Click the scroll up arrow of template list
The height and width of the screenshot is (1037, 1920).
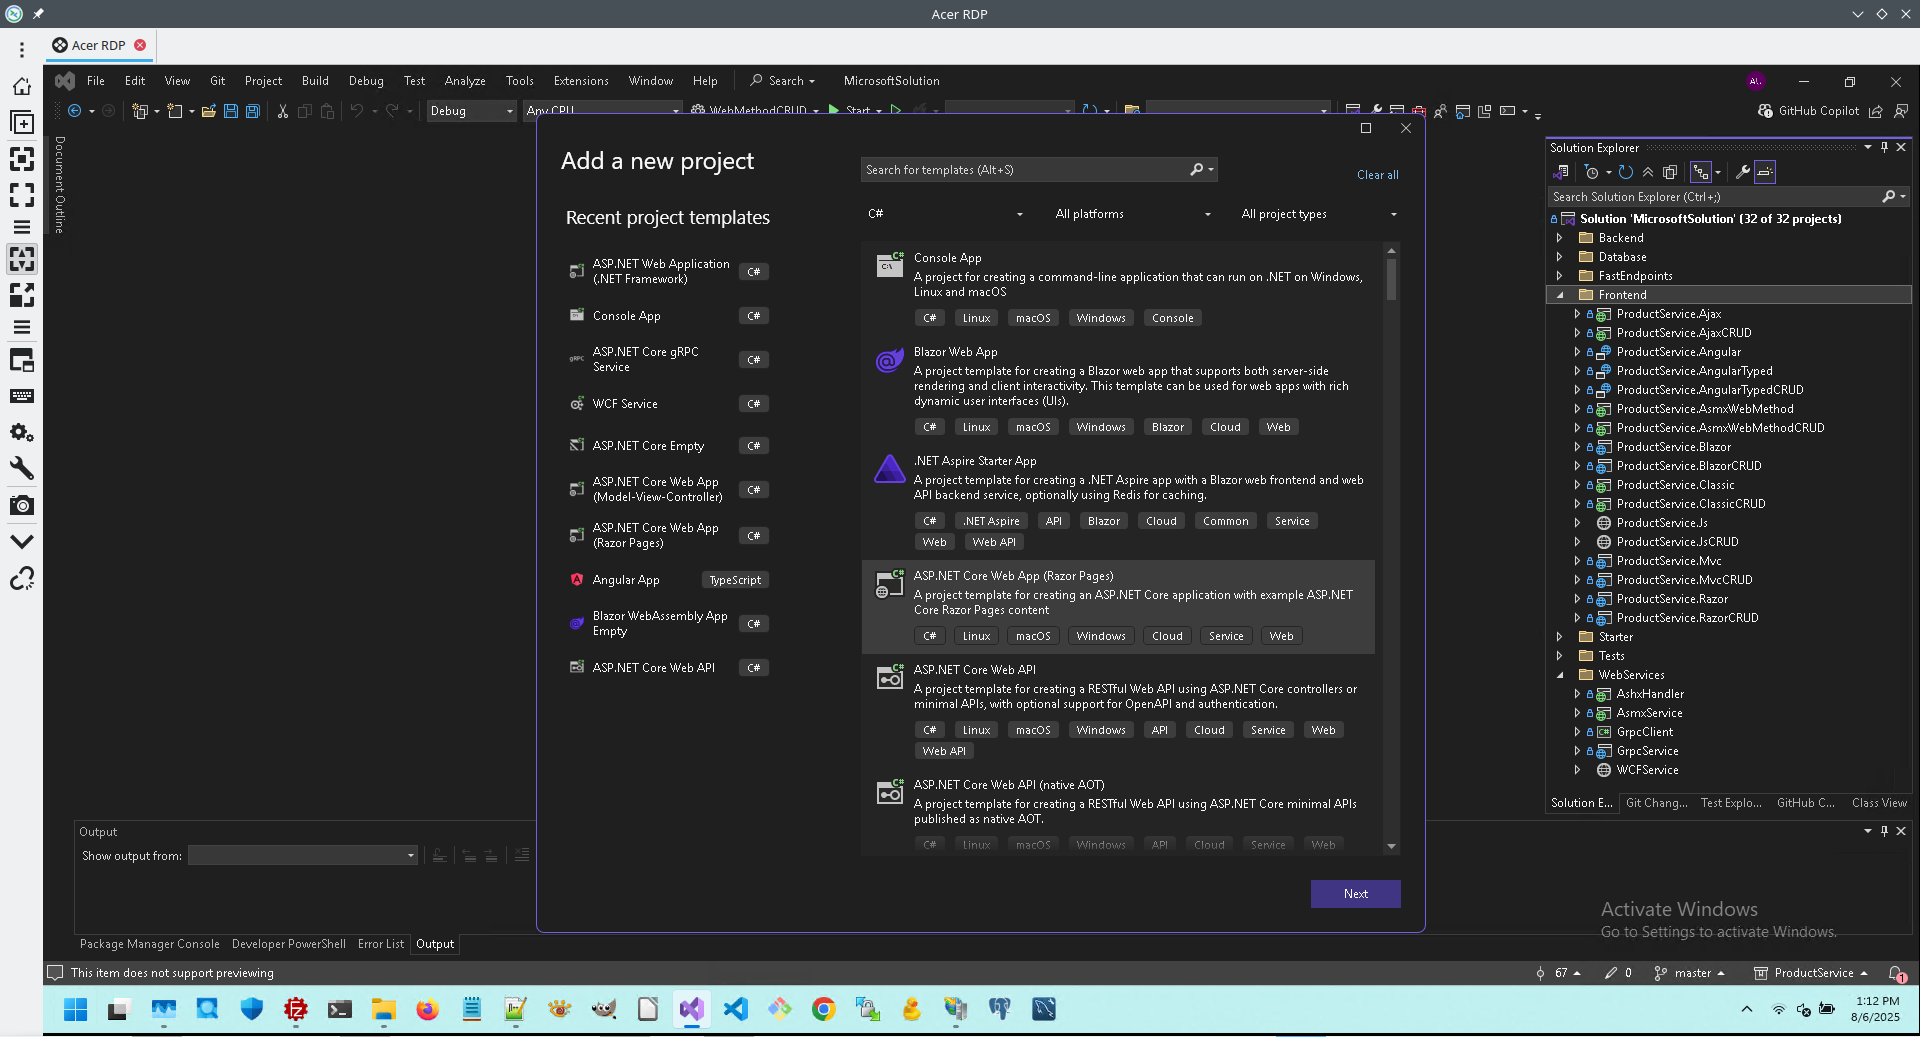[x=1391, y=250]
